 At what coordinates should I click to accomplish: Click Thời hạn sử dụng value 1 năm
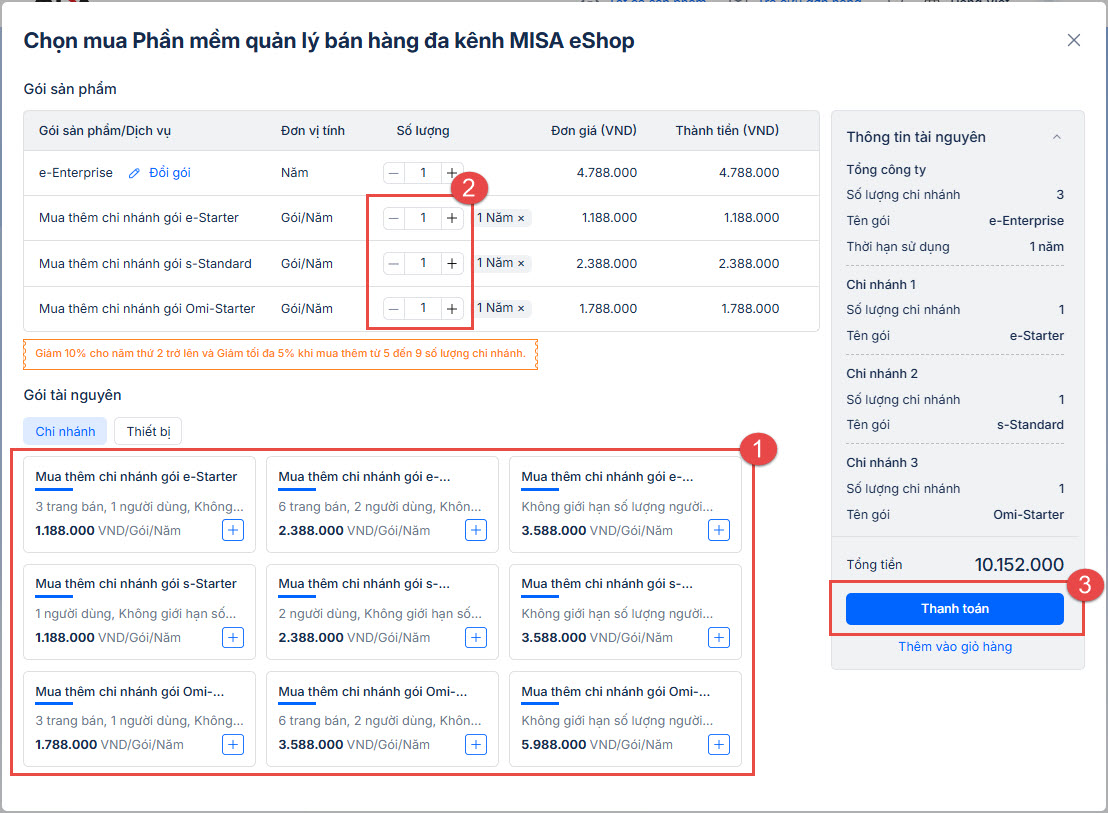[1047, 247]
